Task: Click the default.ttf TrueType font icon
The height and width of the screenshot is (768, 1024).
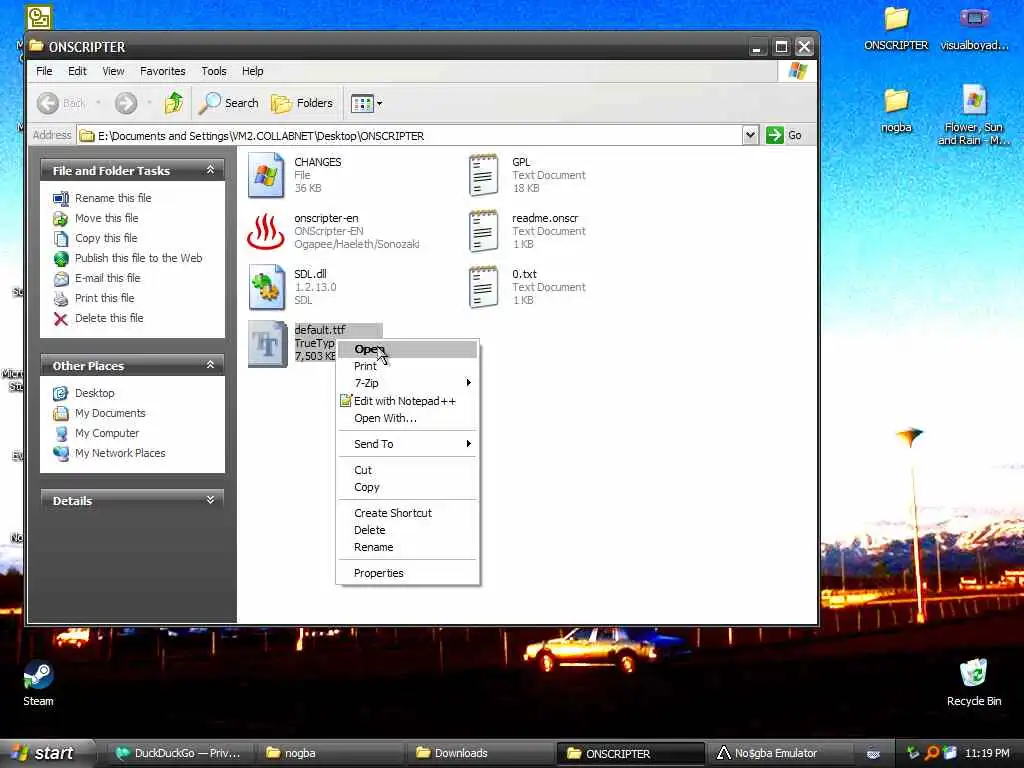Action: pos(267,344)
